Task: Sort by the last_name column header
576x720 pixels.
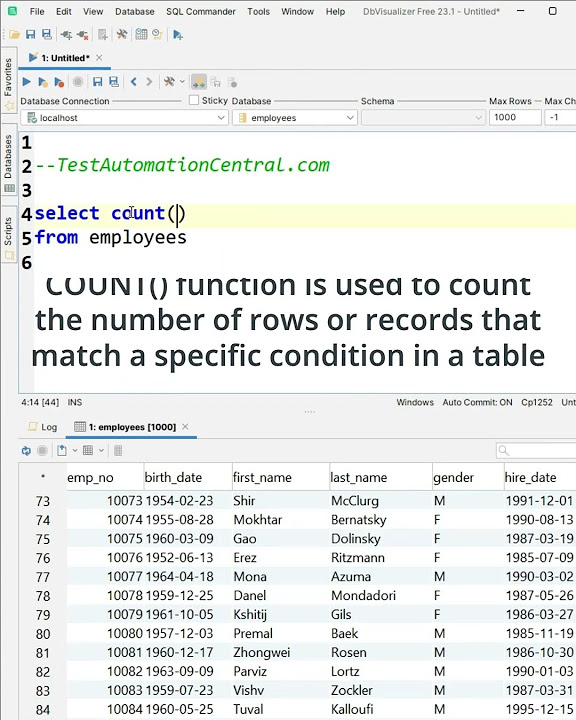Action: pyautogui.click(x=381, y=478)
